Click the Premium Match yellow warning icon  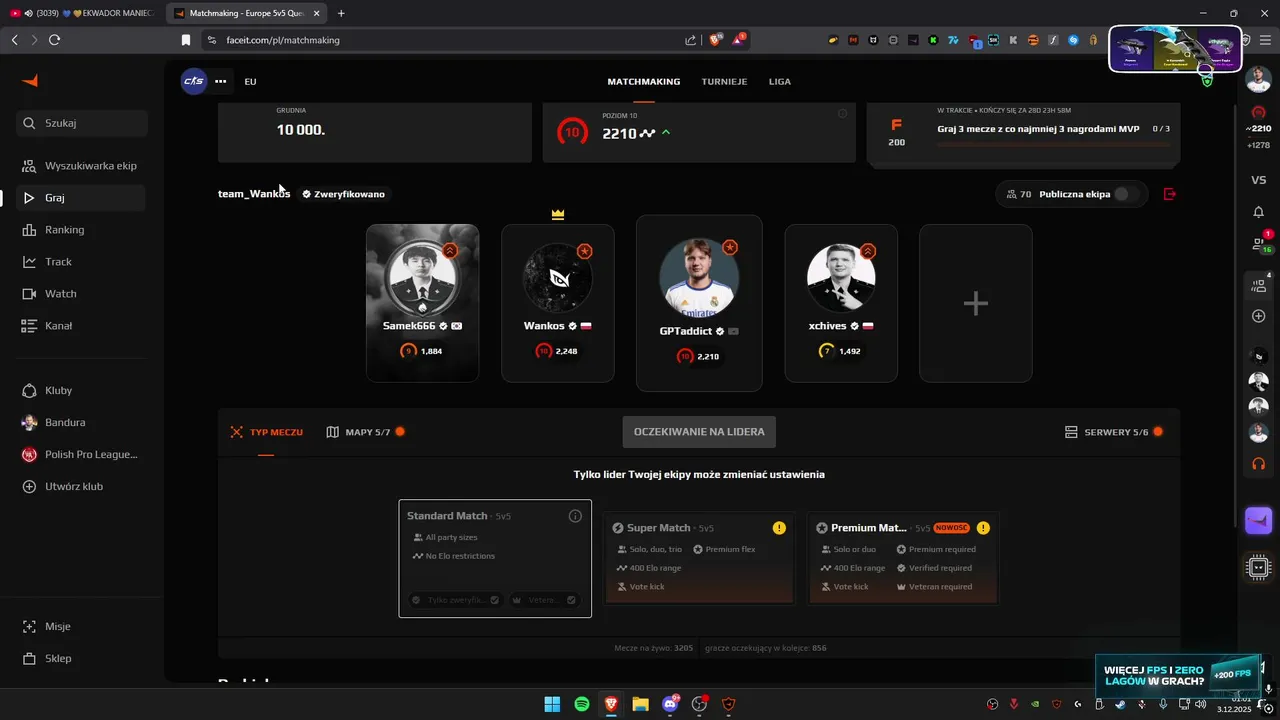click(x=983, y=528)
